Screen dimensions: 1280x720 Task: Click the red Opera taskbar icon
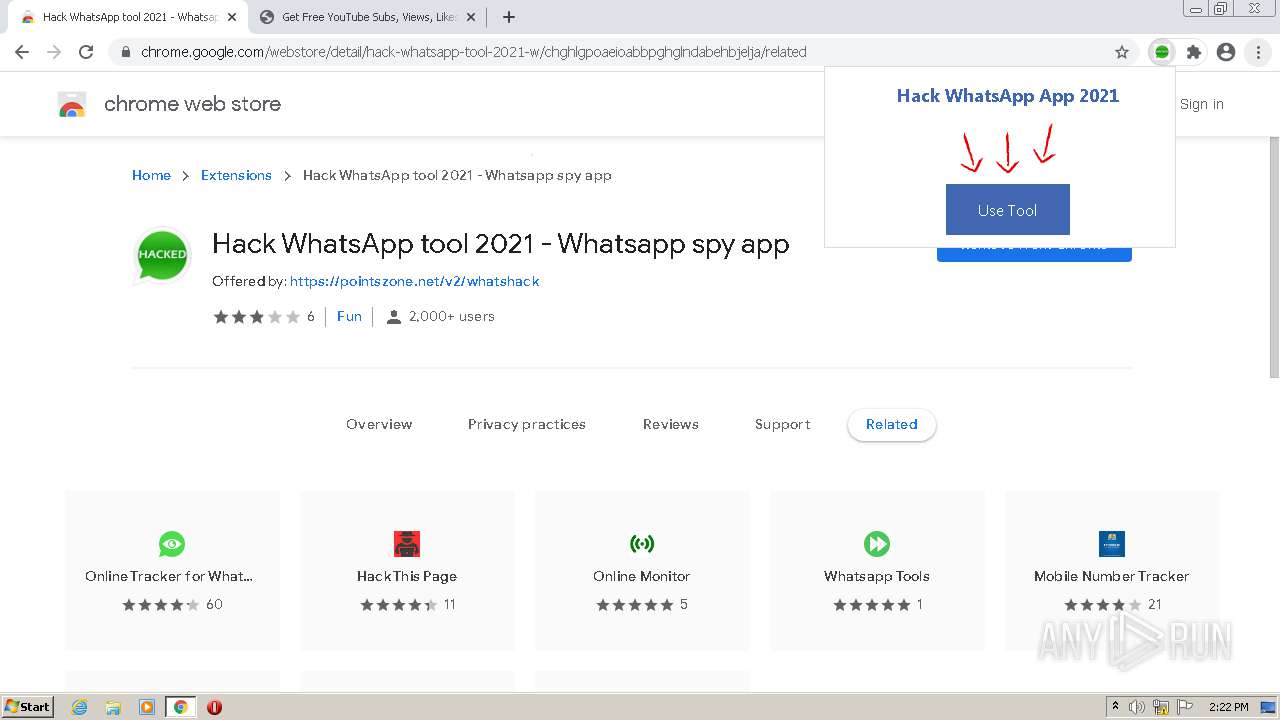point(214,707)
